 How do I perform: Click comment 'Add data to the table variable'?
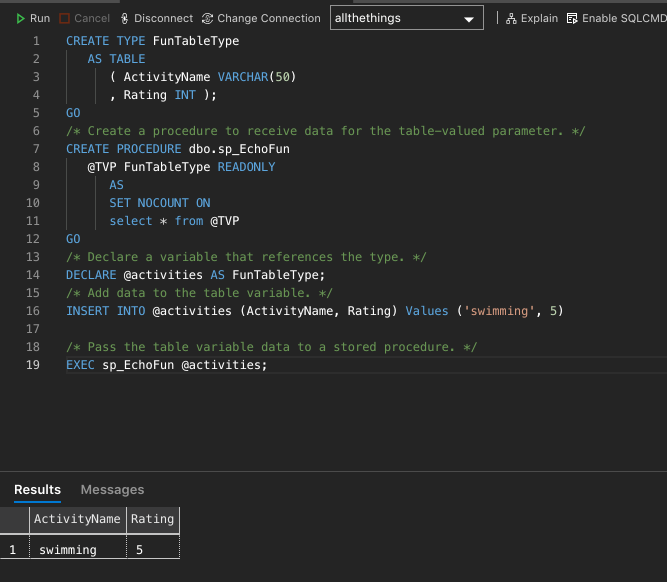199,293
